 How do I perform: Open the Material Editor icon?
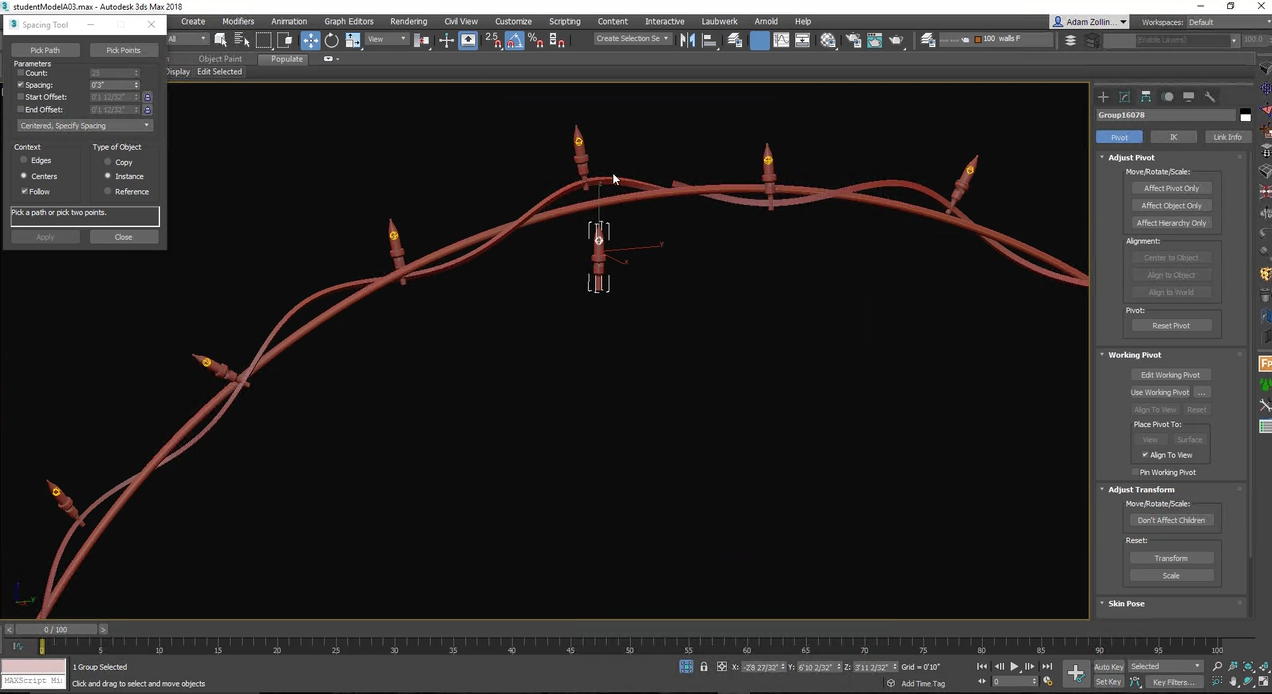pos(828,40)
